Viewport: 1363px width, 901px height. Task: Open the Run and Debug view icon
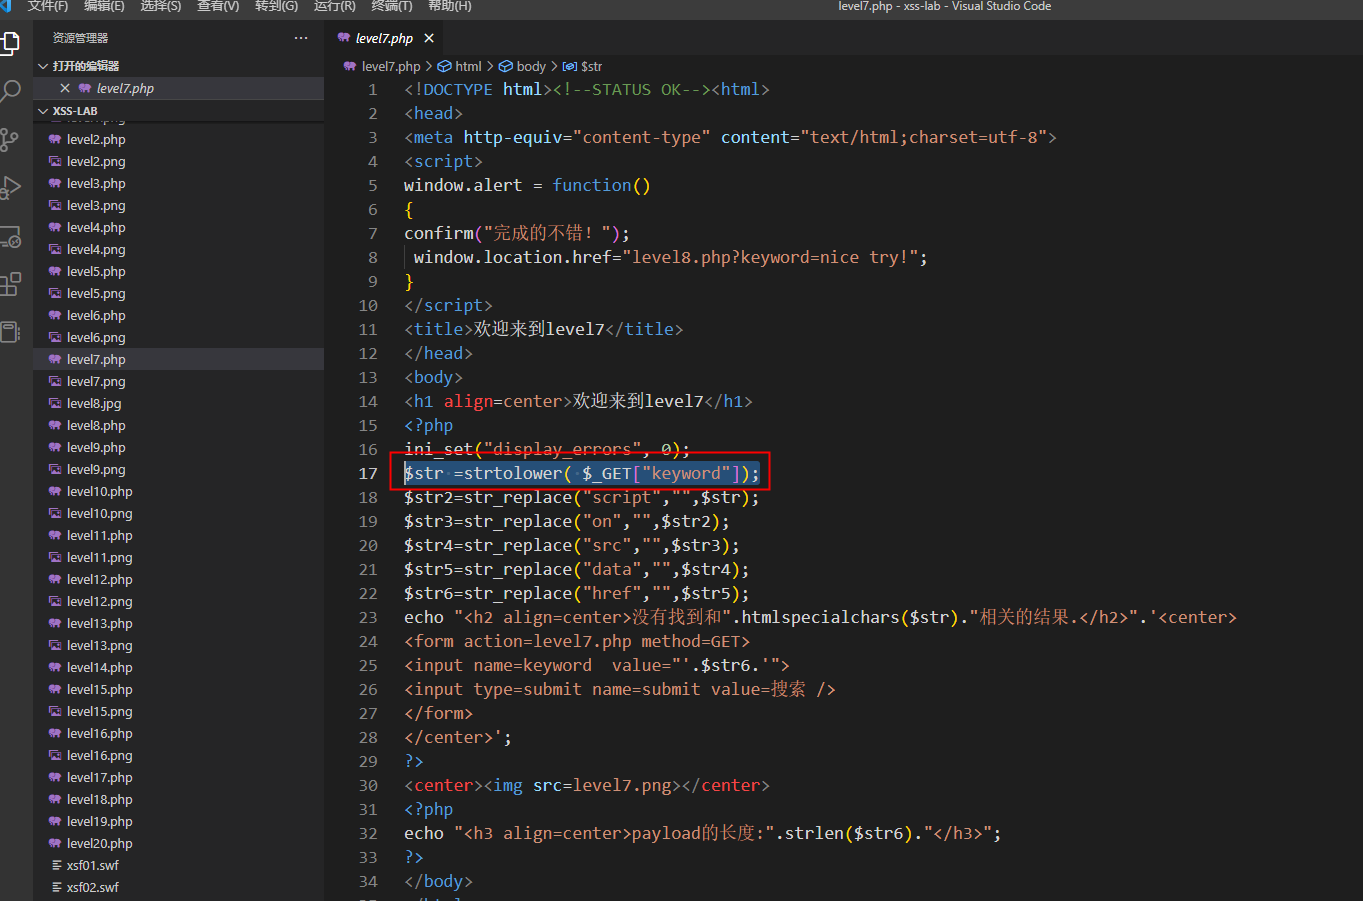click(x=10, y=188)
